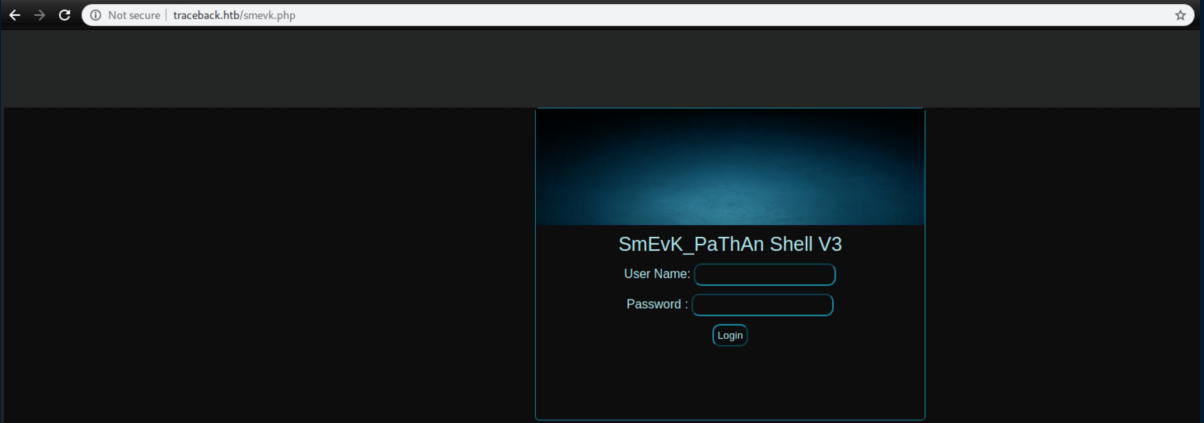
Task: Focus the User Name input field
Action: 765,275
